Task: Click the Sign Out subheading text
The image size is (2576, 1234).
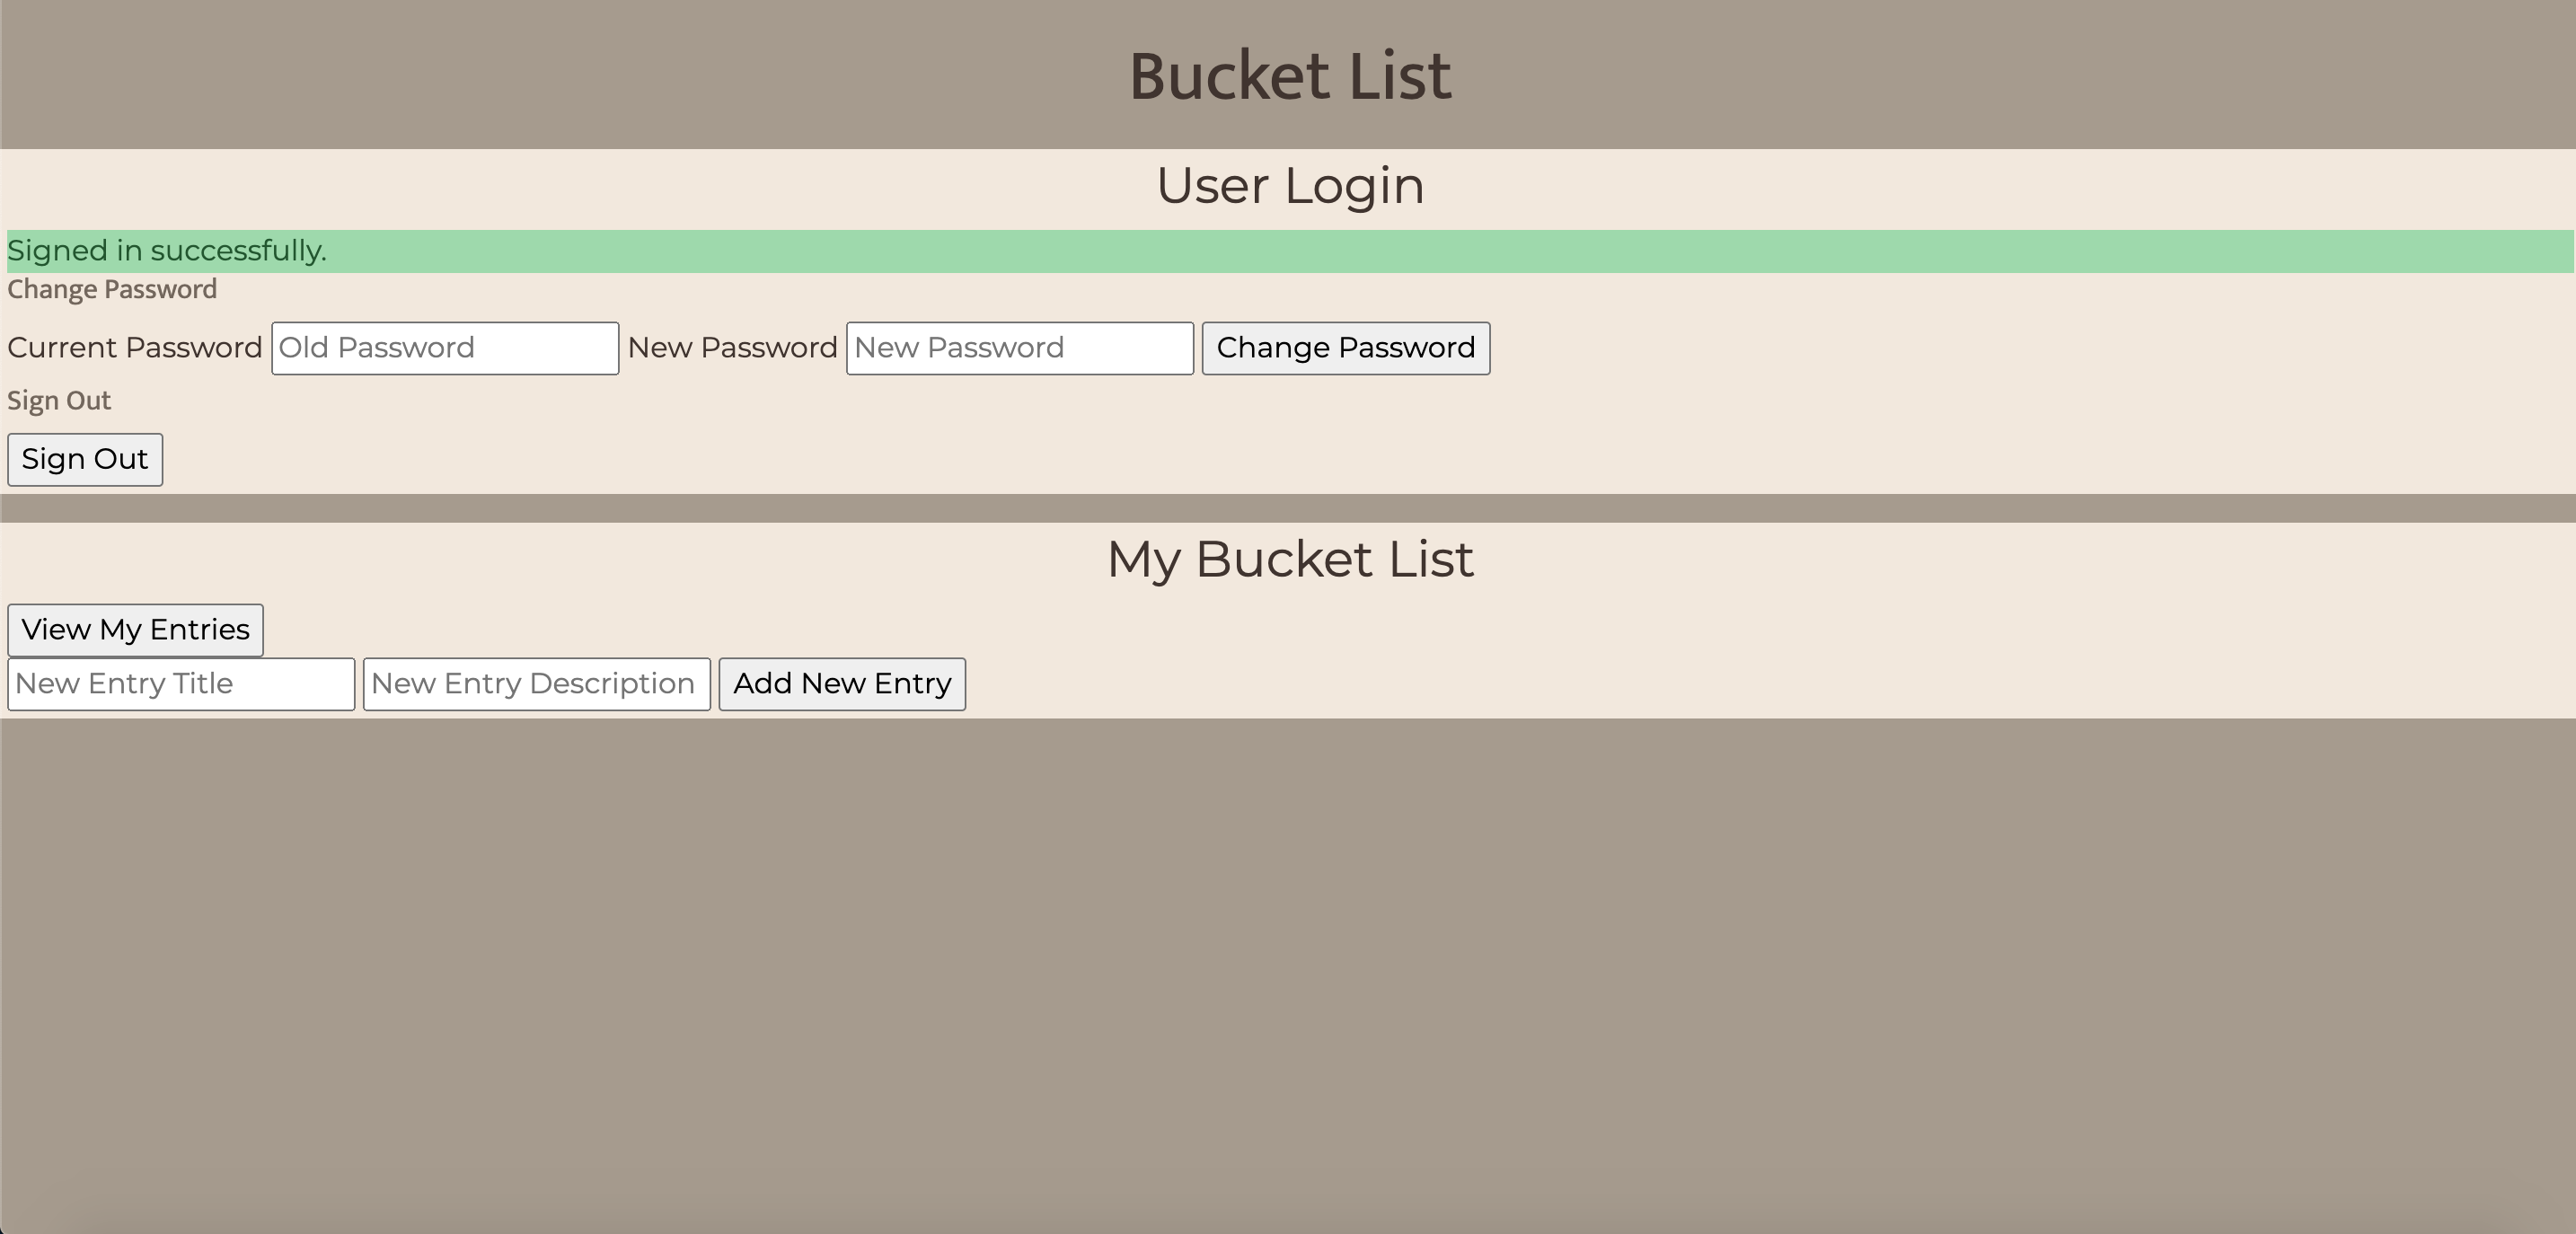Action: pos(59,401)
